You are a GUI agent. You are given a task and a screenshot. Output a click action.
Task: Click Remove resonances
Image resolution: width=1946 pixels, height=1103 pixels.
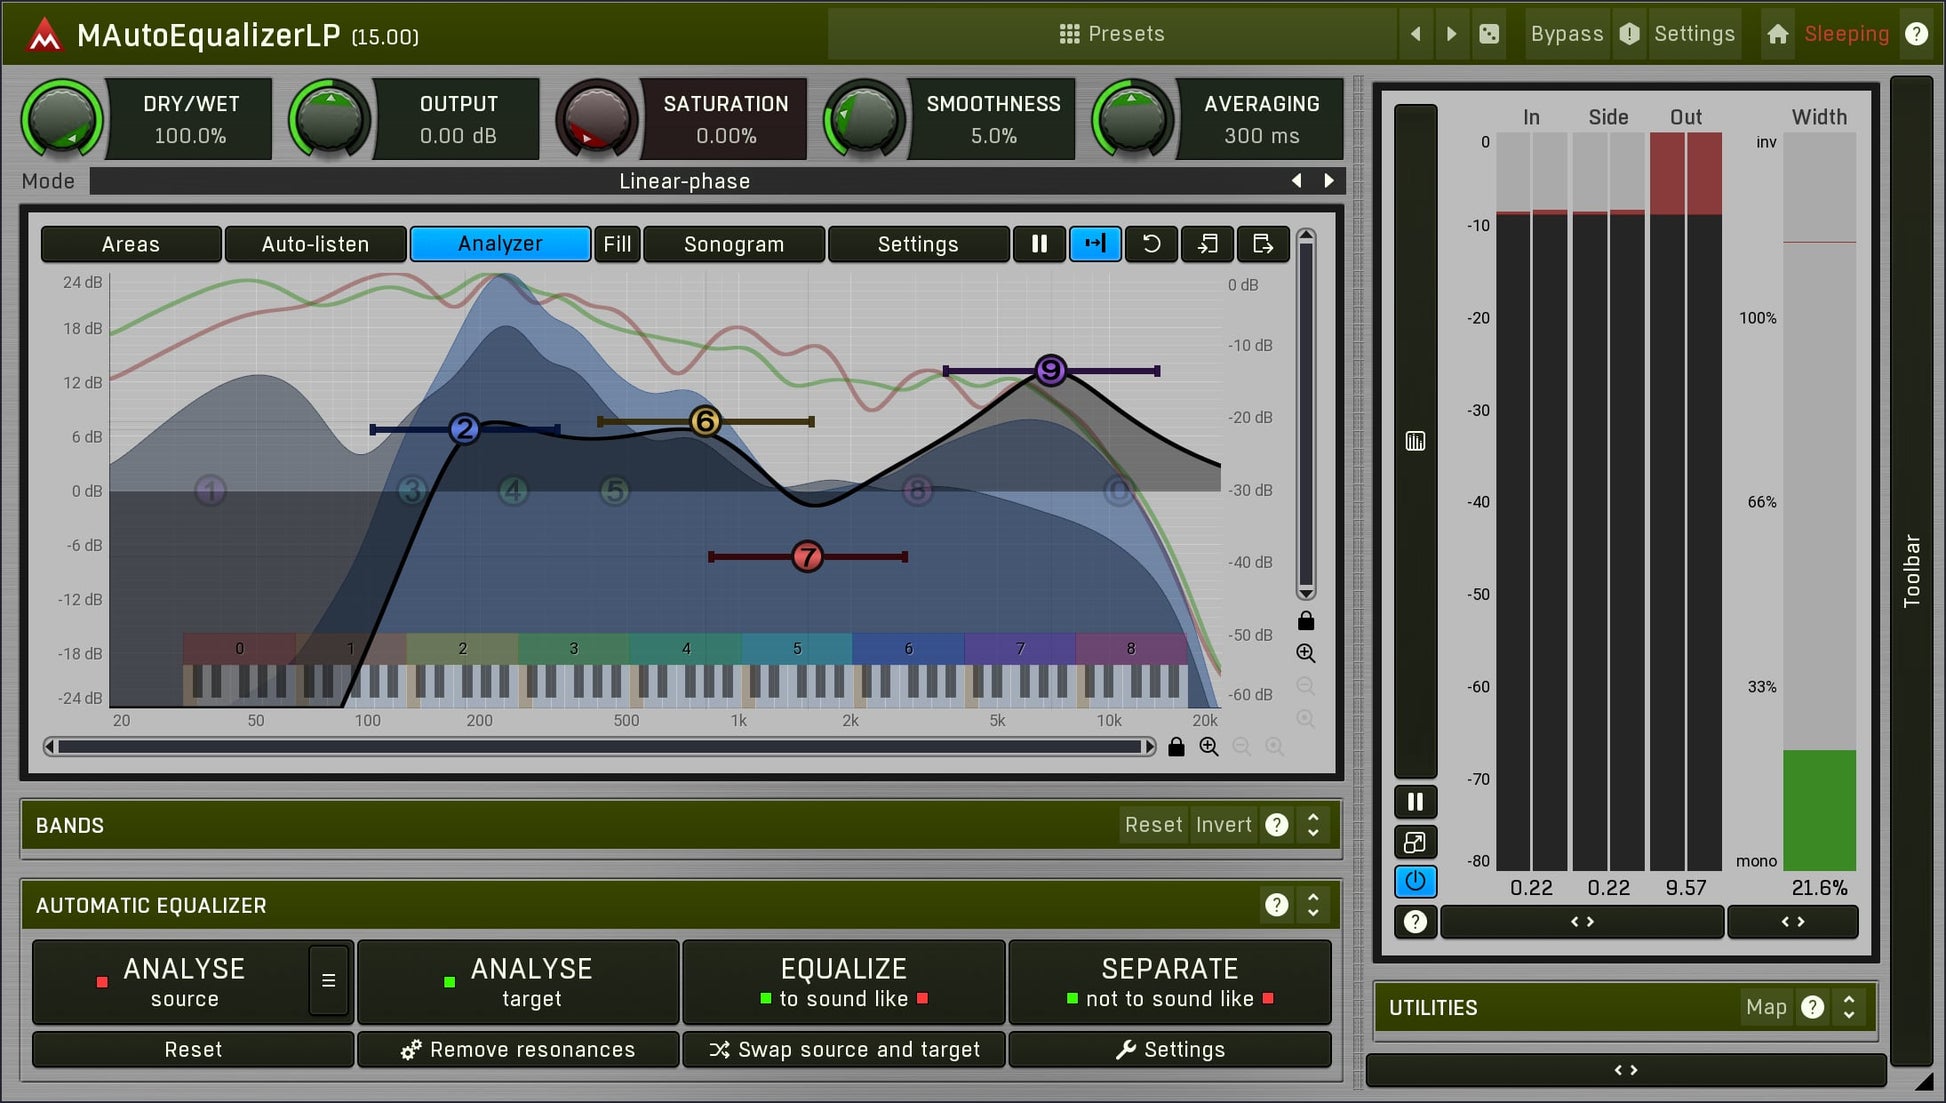(518, 1049)
